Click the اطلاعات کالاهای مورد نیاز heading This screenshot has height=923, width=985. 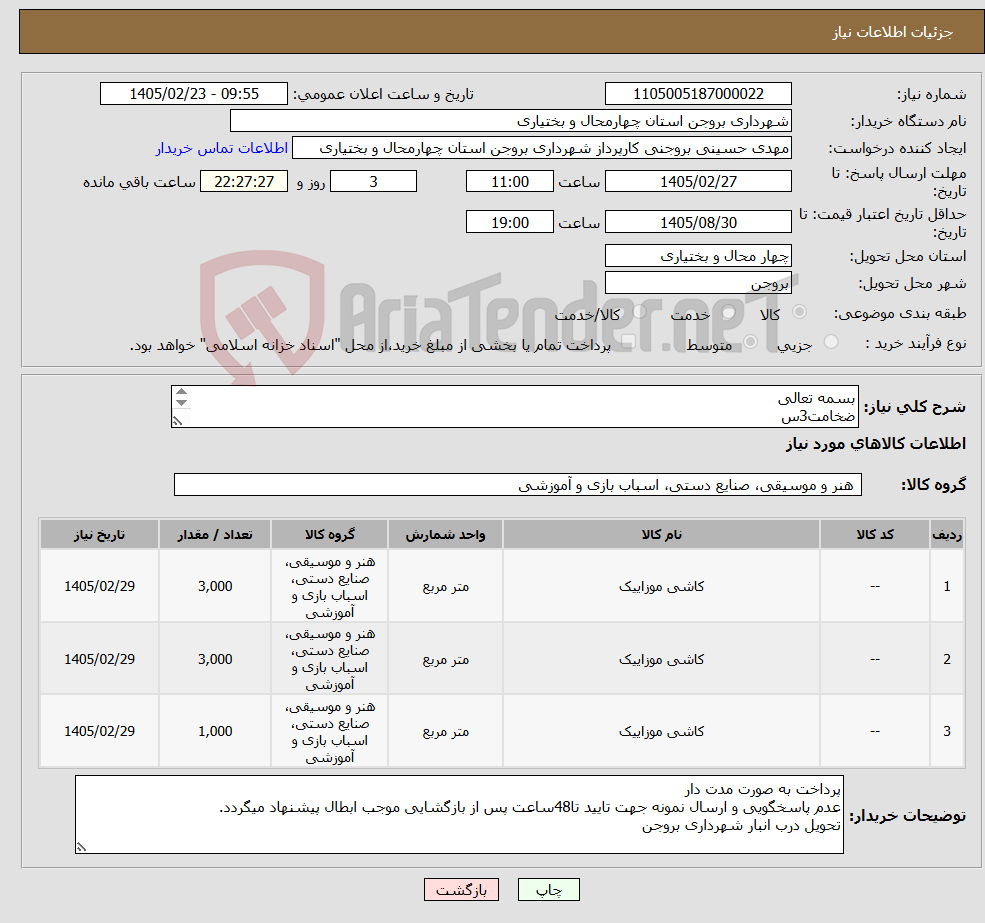click(x=876, y=444)
